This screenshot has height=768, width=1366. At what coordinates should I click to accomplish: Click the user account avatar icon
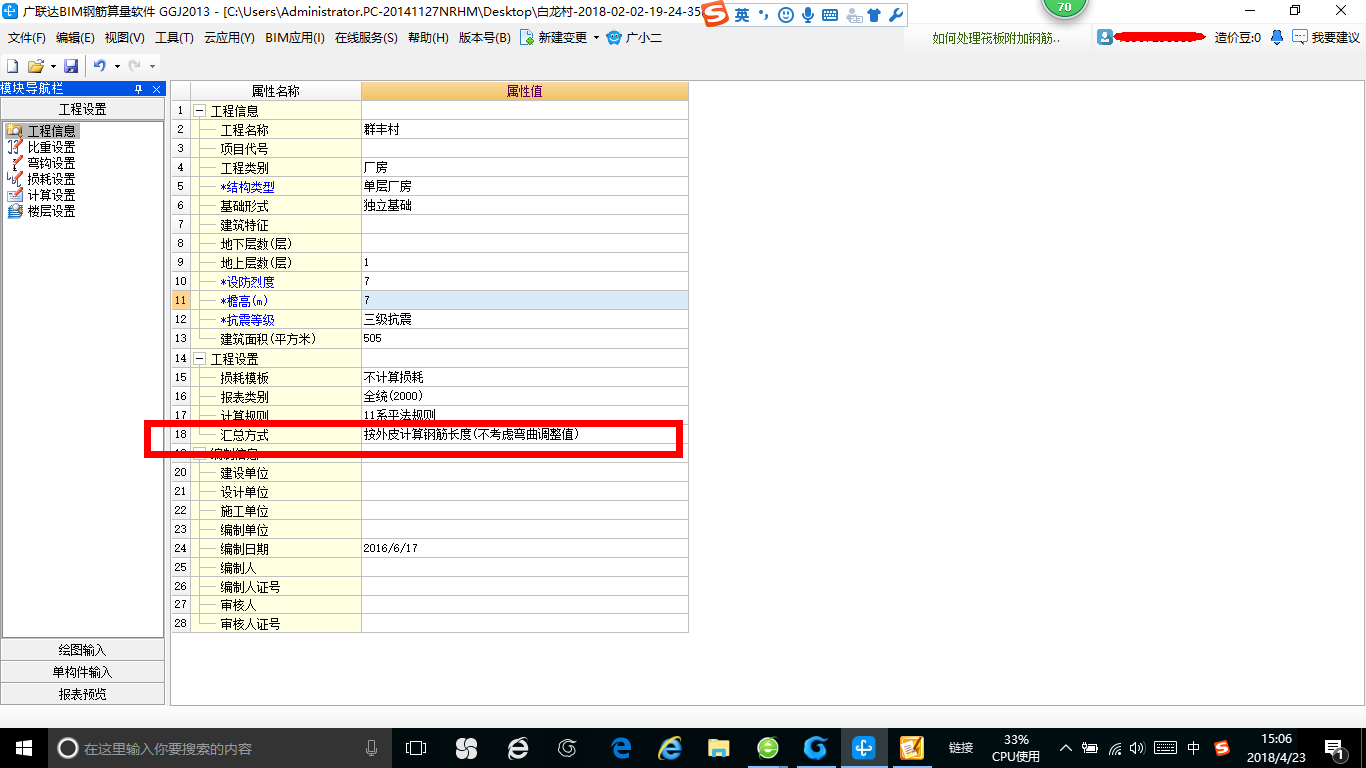click(x=1105, y=37)
